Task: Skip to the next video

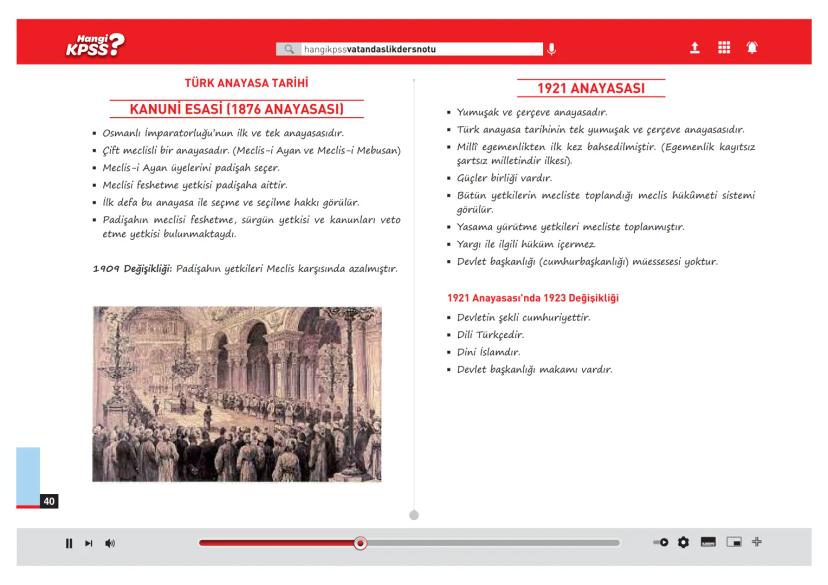Action: coord(88,543)
